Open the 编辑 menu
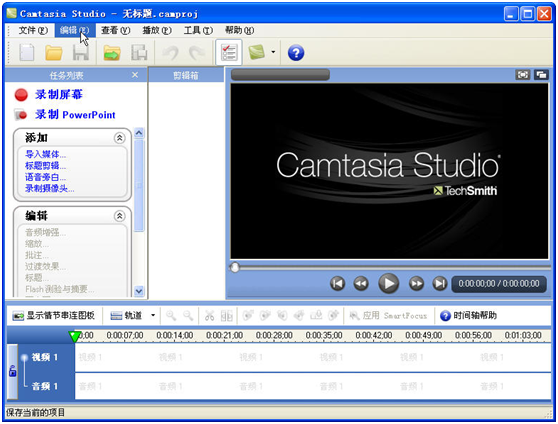The image size is (558, 424). 75,31
